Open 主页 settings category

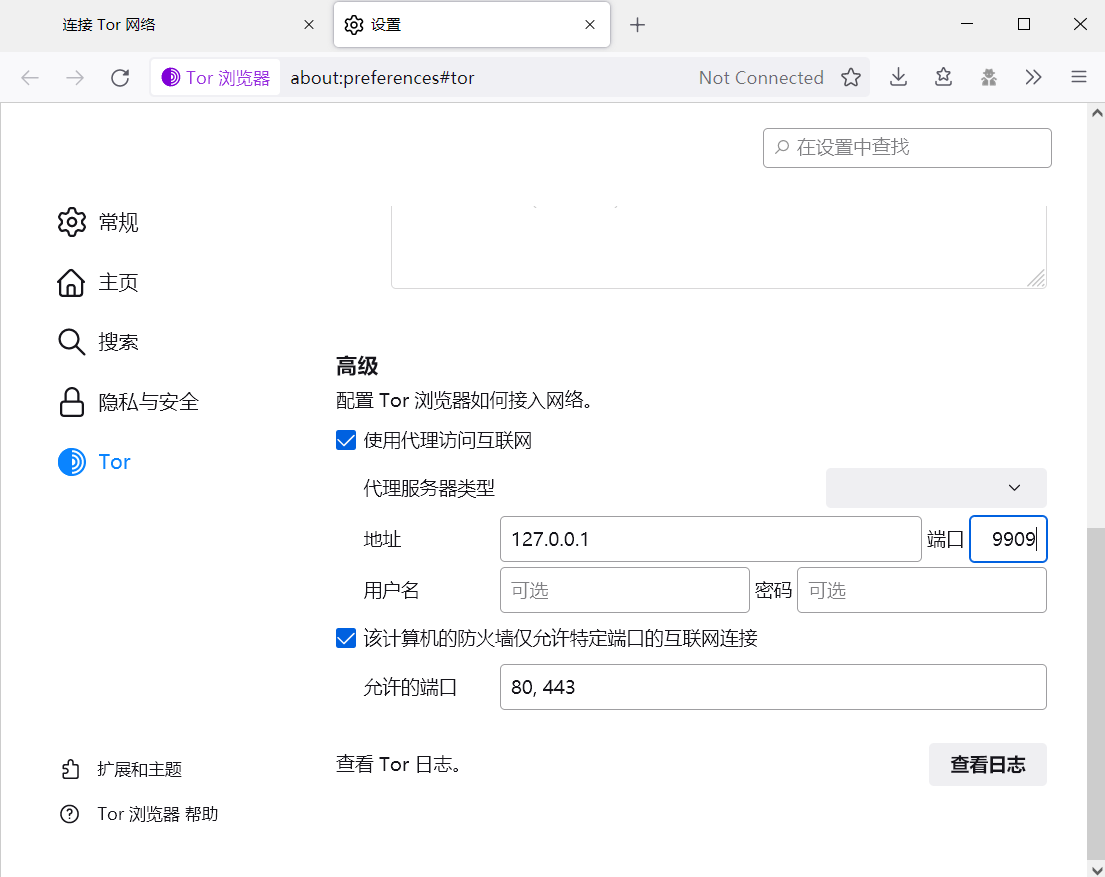(x=98, y=283)
